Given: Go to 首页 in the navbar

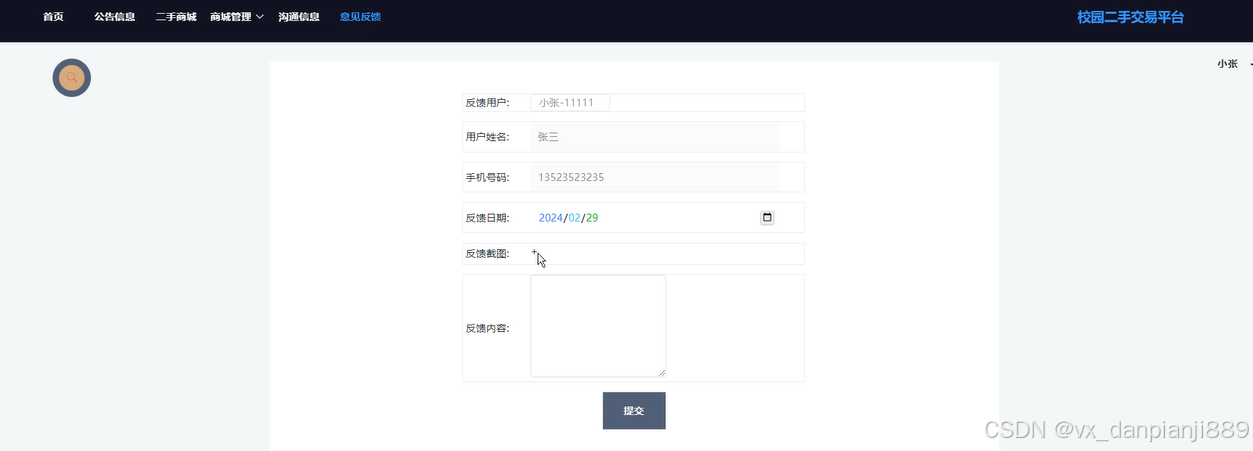Looking at the screenshot, I should (53, 17).
